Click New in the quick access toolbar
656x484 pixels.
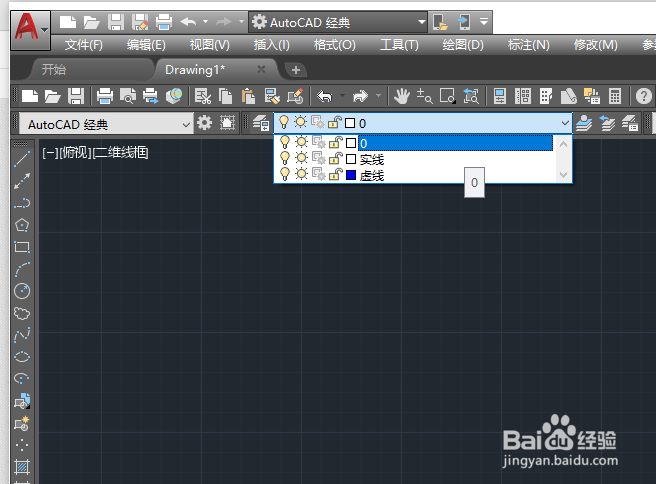68,22
